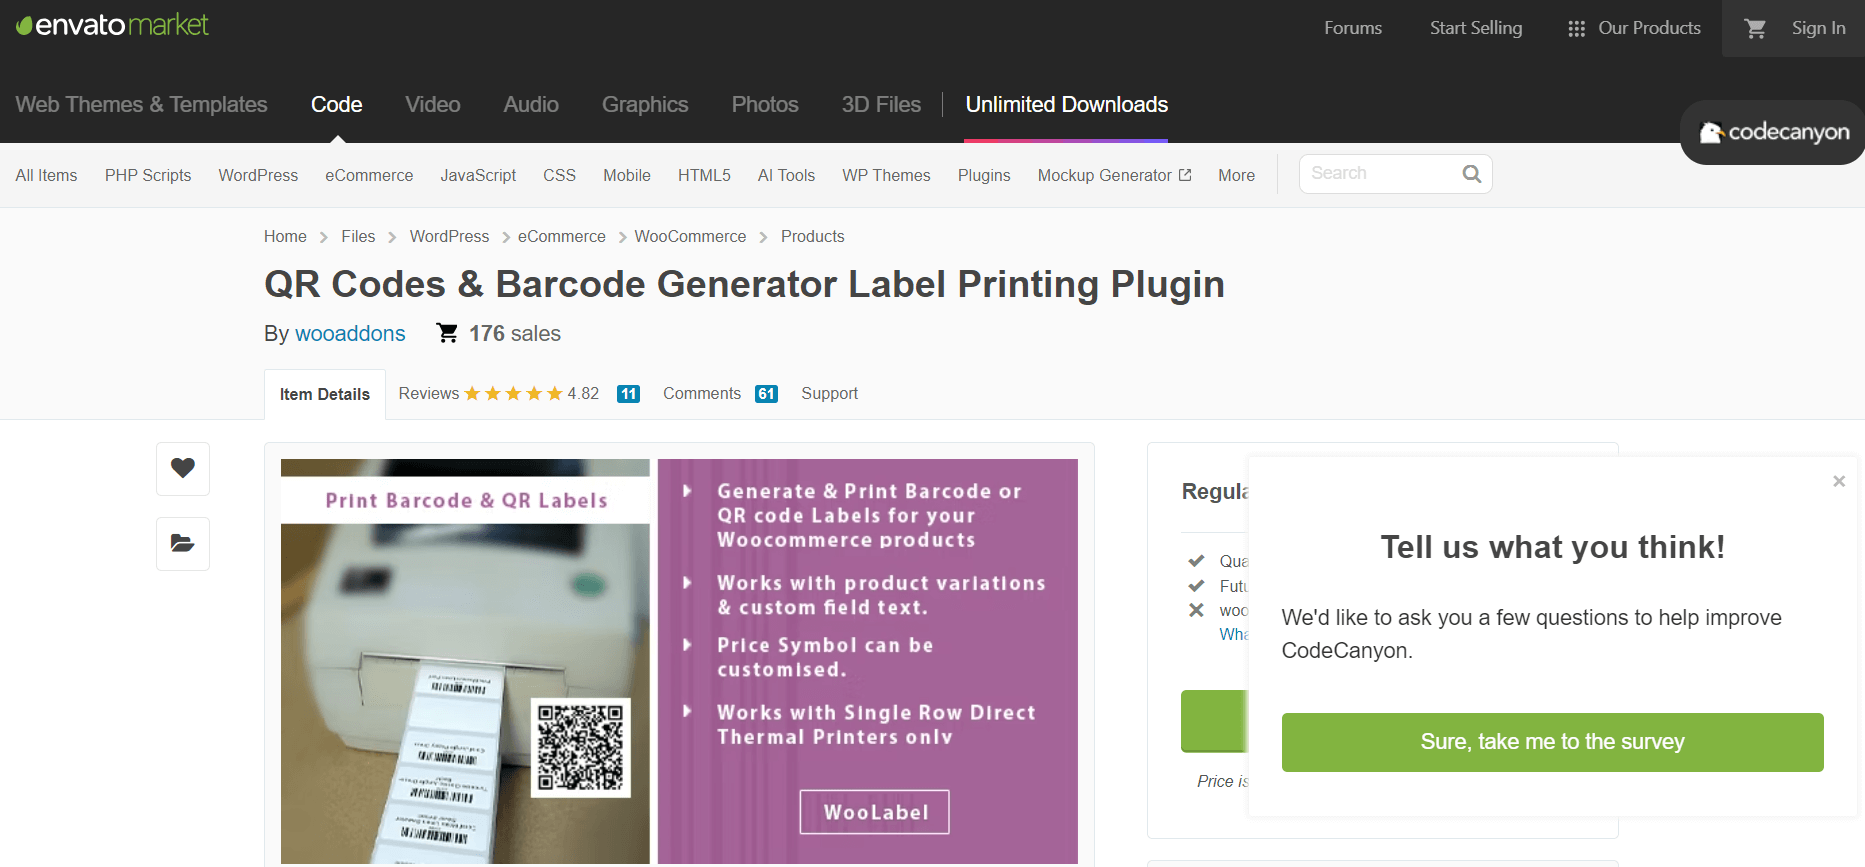Click Sure, take me to the survey

click(1552, 742)
